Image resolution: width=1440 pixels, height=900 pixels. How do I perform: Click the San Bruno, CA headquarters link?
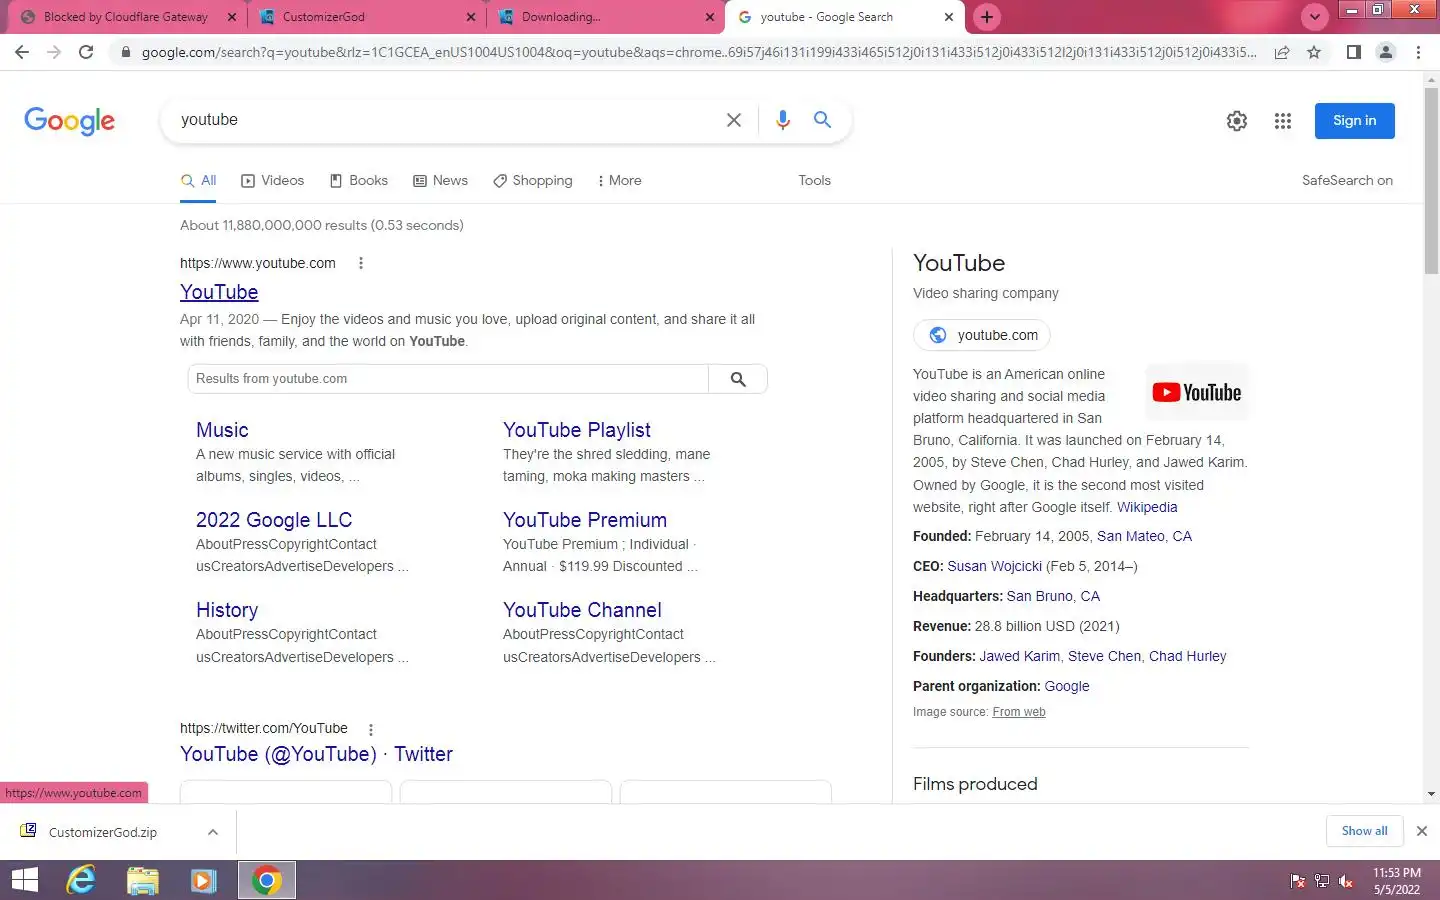tap(1053, 596)
